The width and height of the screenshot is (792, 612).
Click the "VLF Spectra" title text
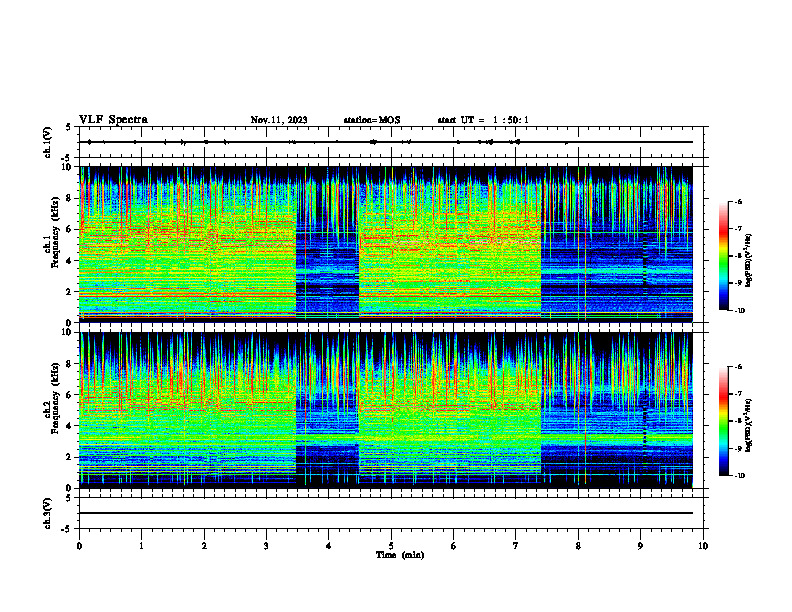tap(113, 120)
